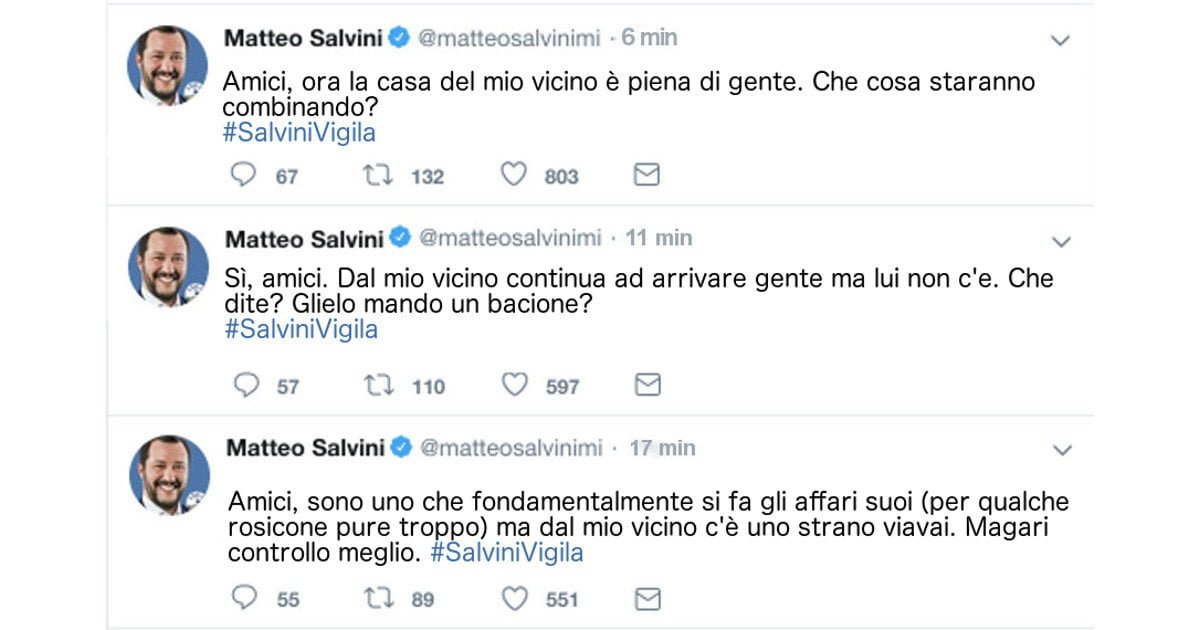This screenshot has height=630, width=1200.
Task: Open the message share icon on the second tweet
Action: pos(646,383)
